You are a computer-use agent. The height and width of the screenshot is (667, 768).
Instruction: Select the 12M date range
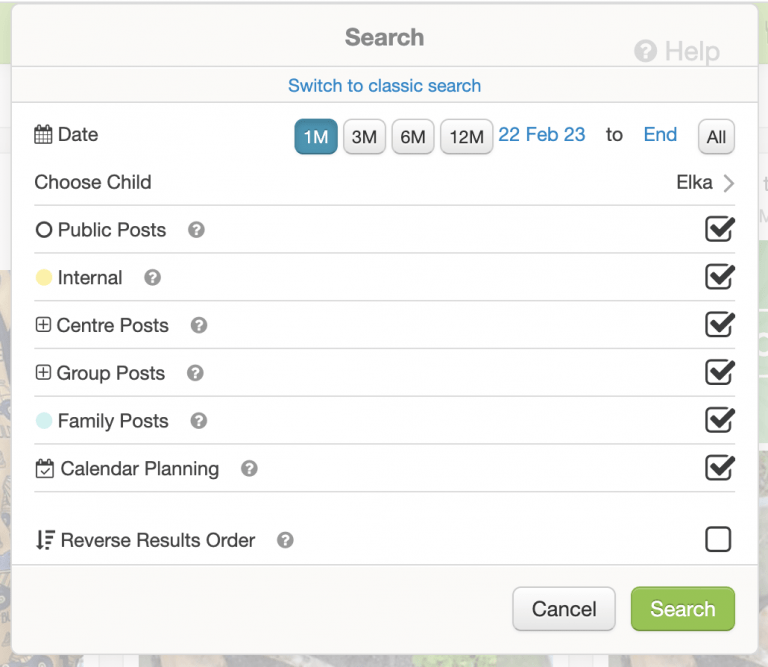[466, 137]
